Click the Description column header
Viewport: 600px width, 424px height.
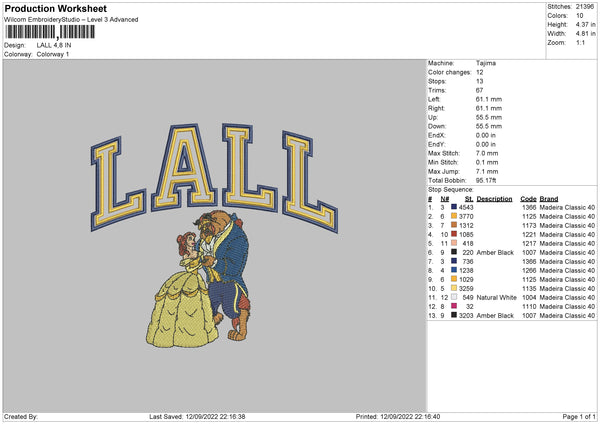tap(494, 199)
